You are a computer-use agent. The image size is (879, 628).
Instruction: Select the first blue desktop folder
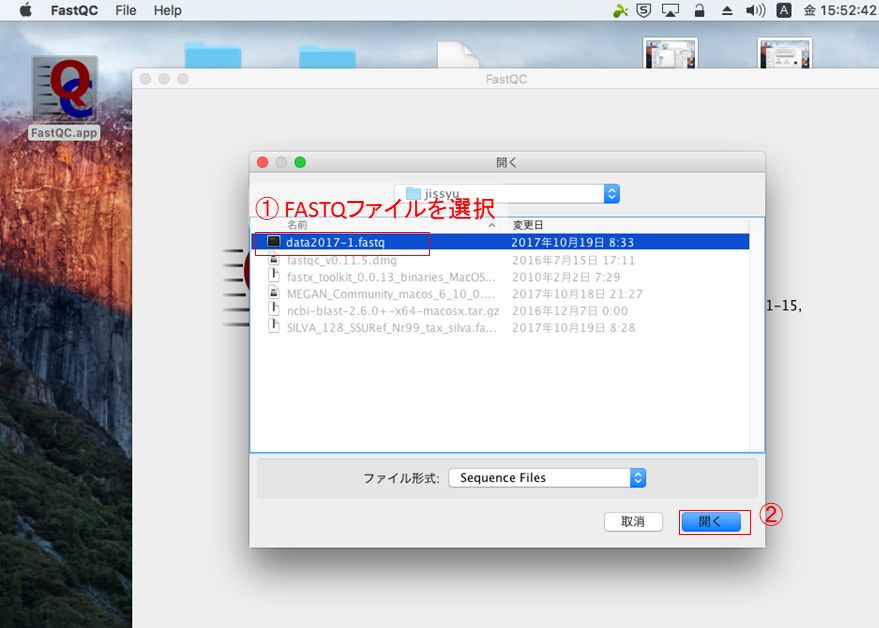213,55
